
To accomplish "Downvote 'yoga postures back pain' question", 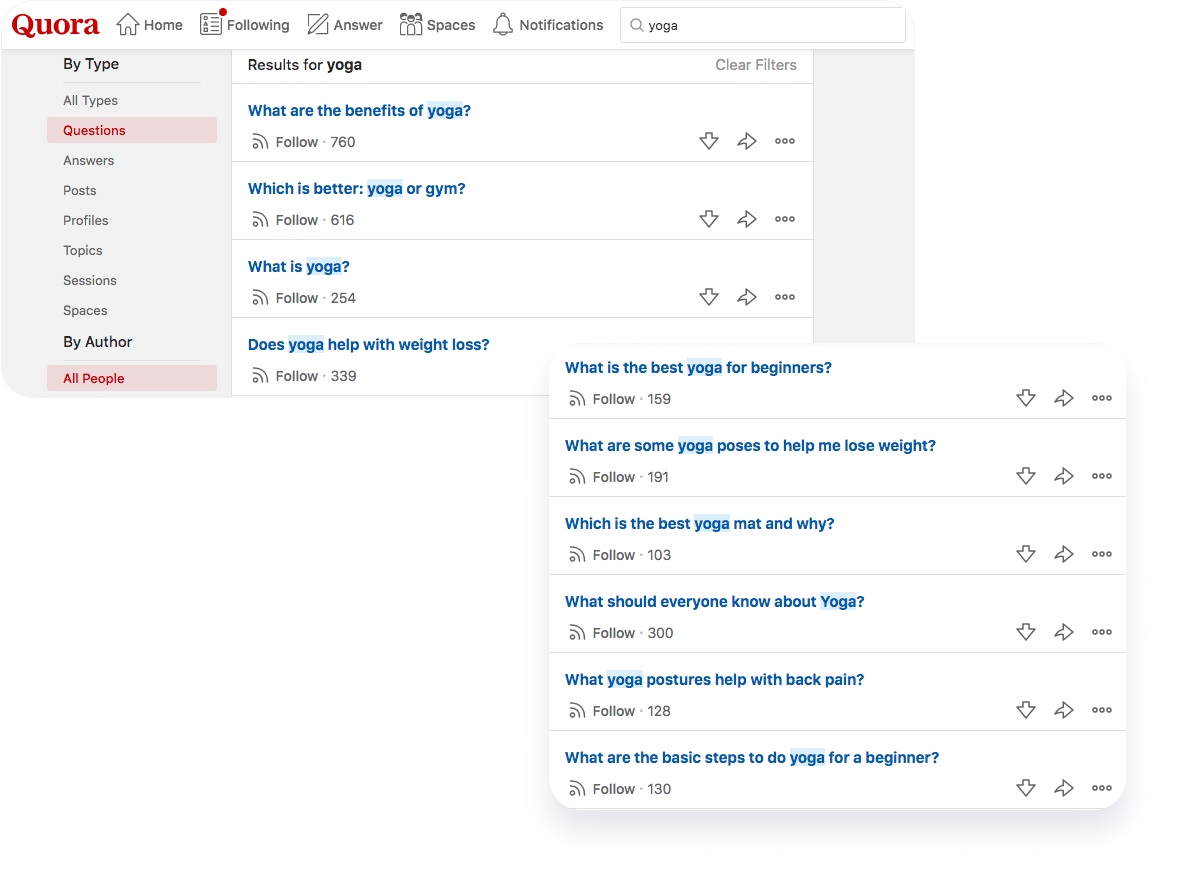I will click(1026, 710).
